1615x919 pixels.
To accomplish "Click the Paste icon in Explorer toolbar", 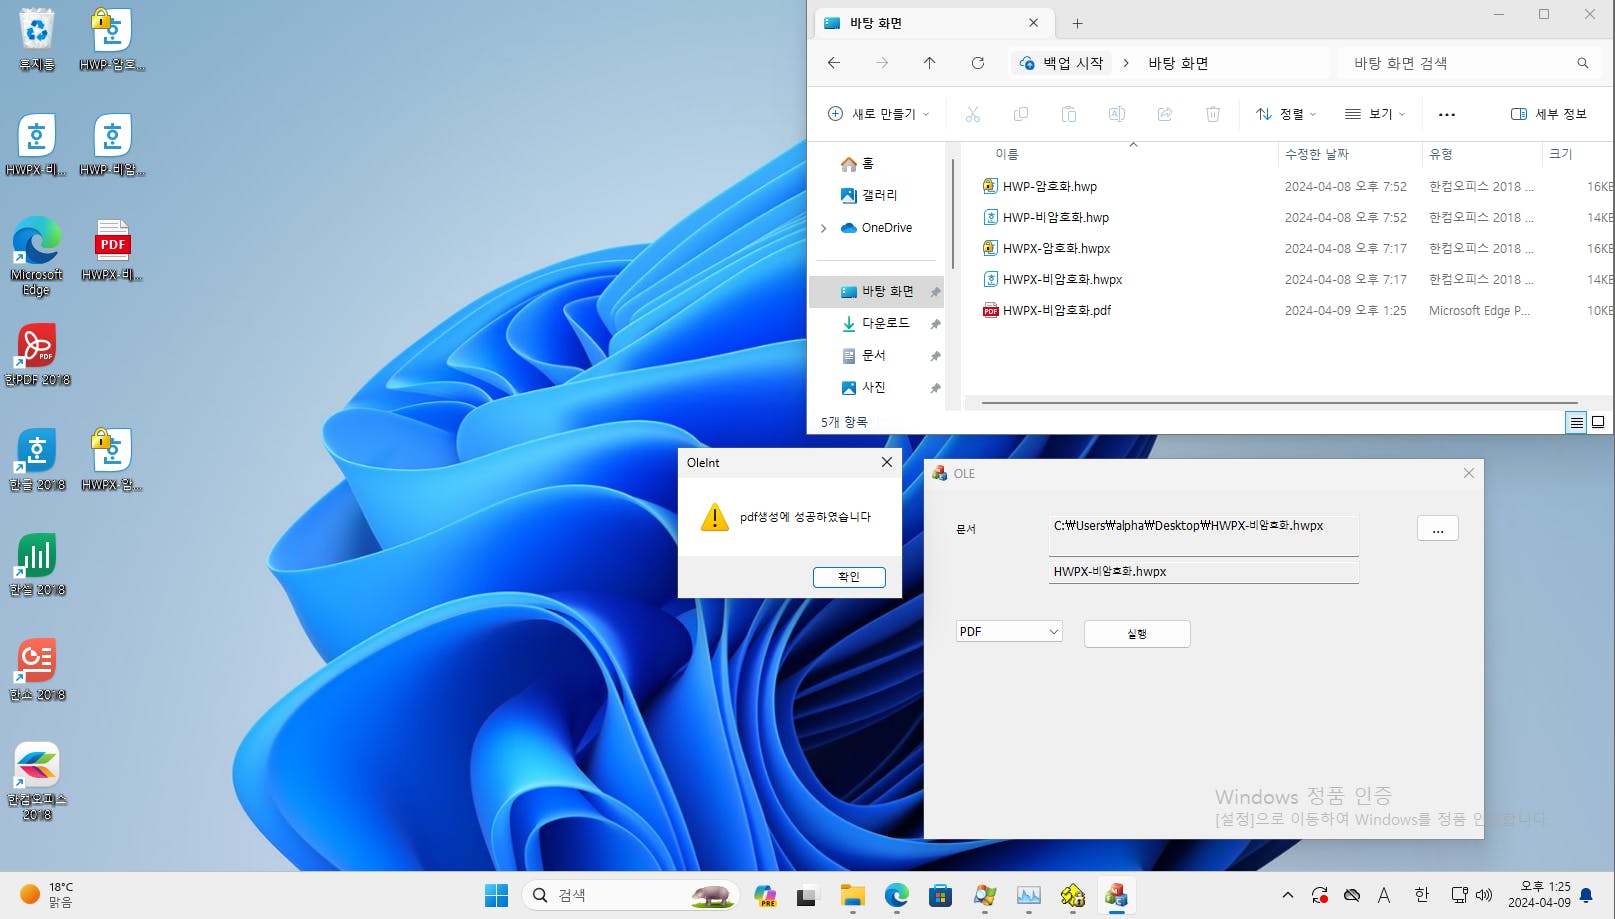I will click(x=1069, y=114).
